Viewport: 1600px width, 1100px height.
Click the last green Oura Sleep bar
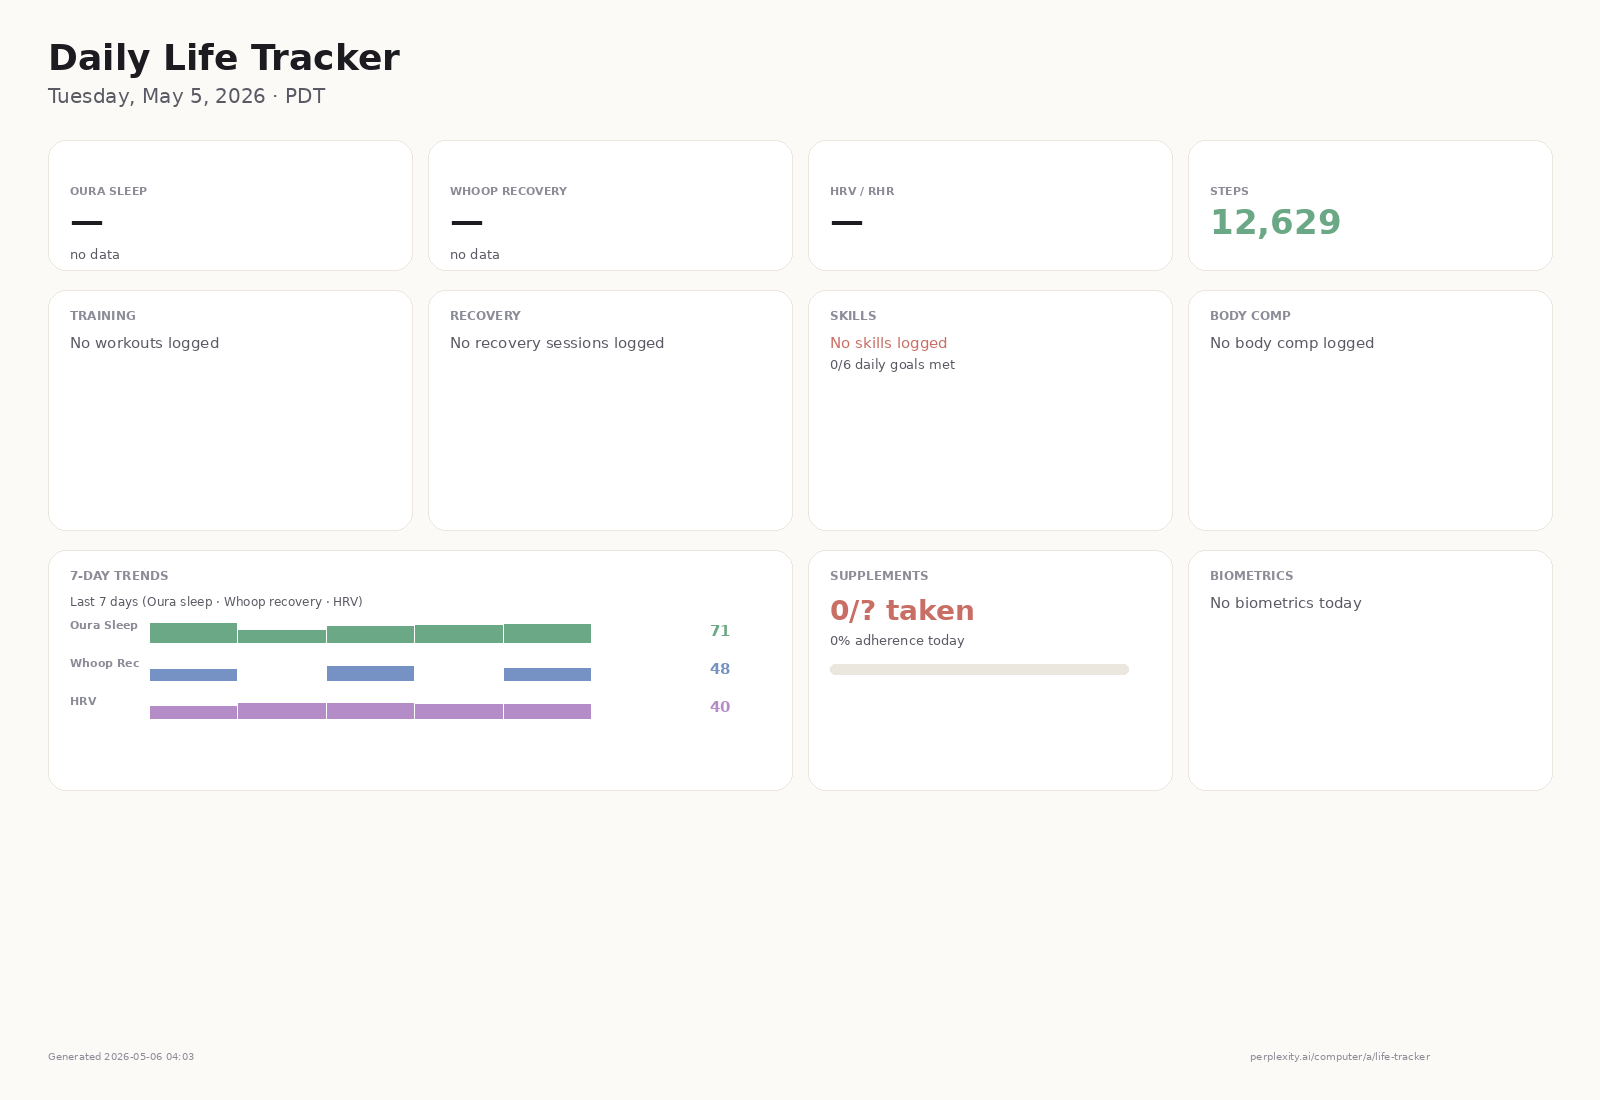[x=547, y=633]
